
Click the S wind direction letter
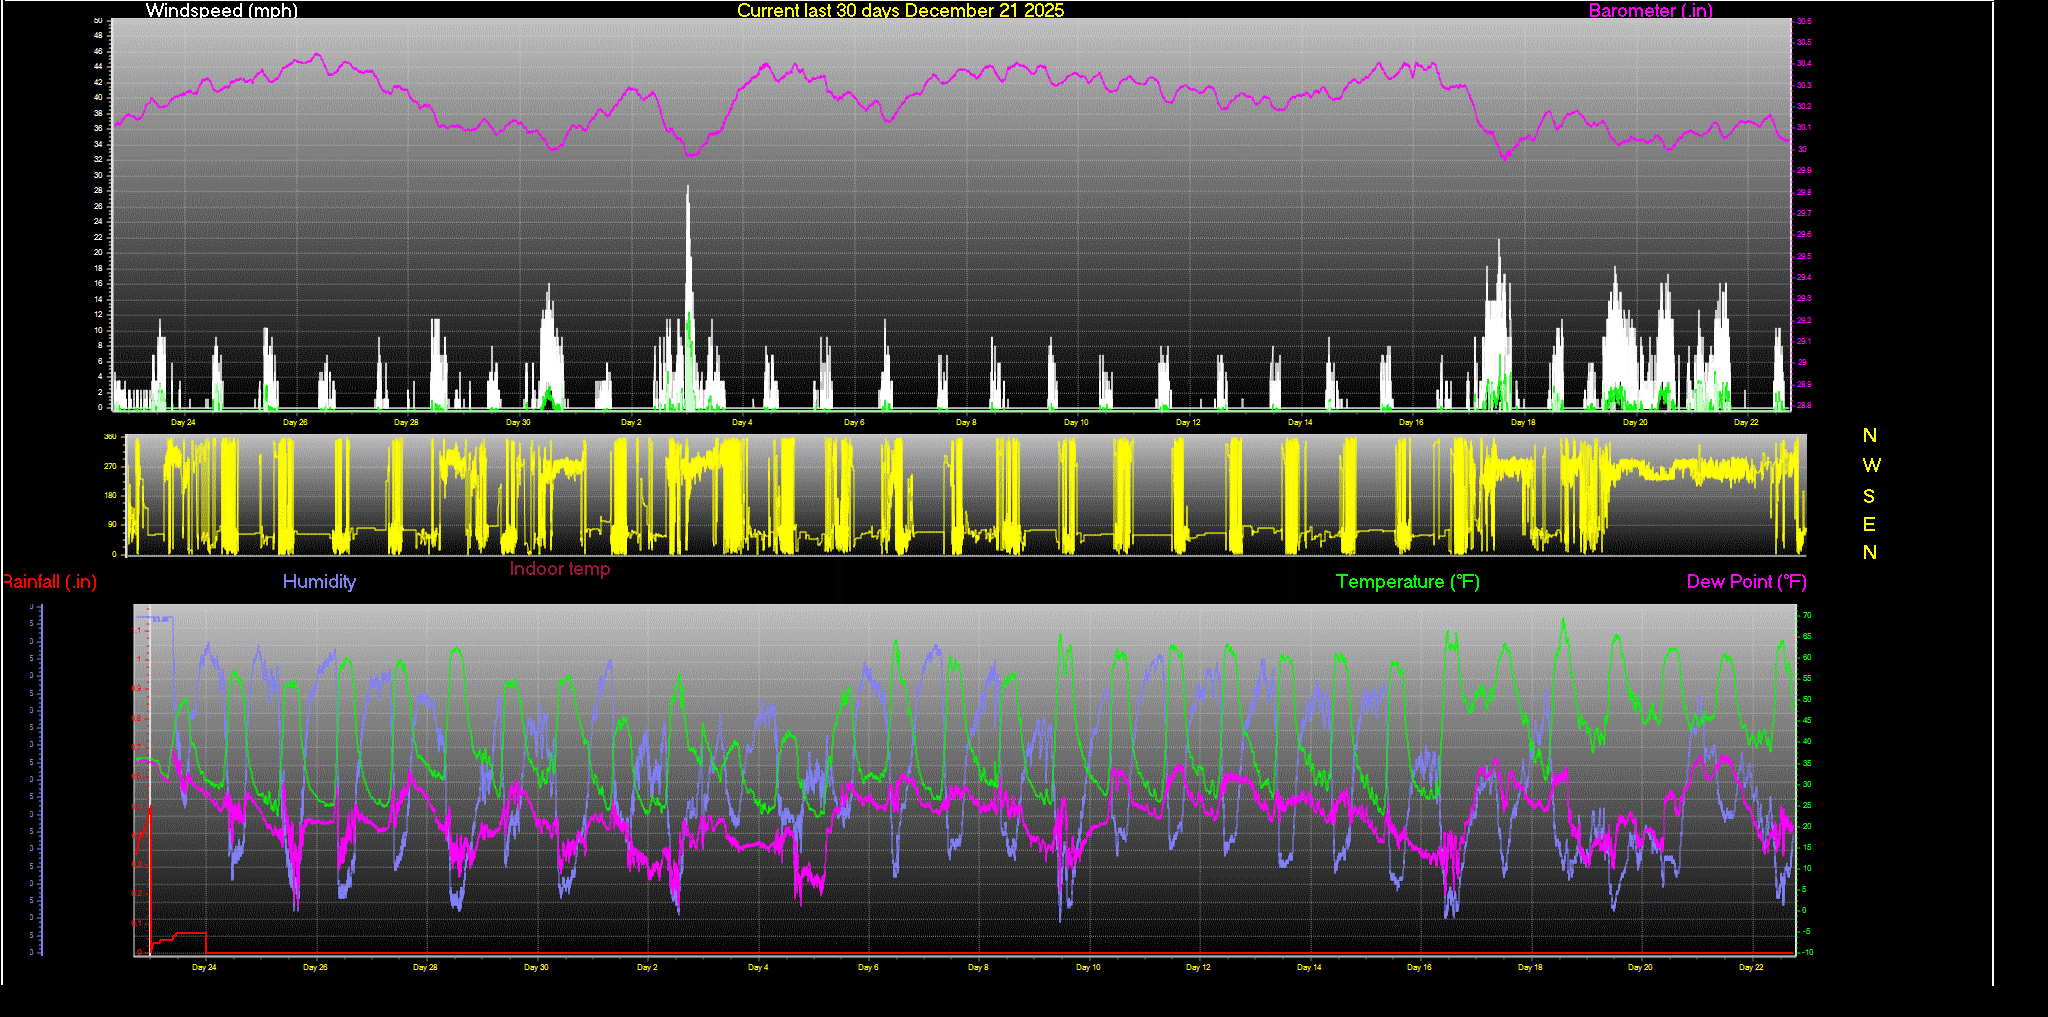pos(1869,496)
